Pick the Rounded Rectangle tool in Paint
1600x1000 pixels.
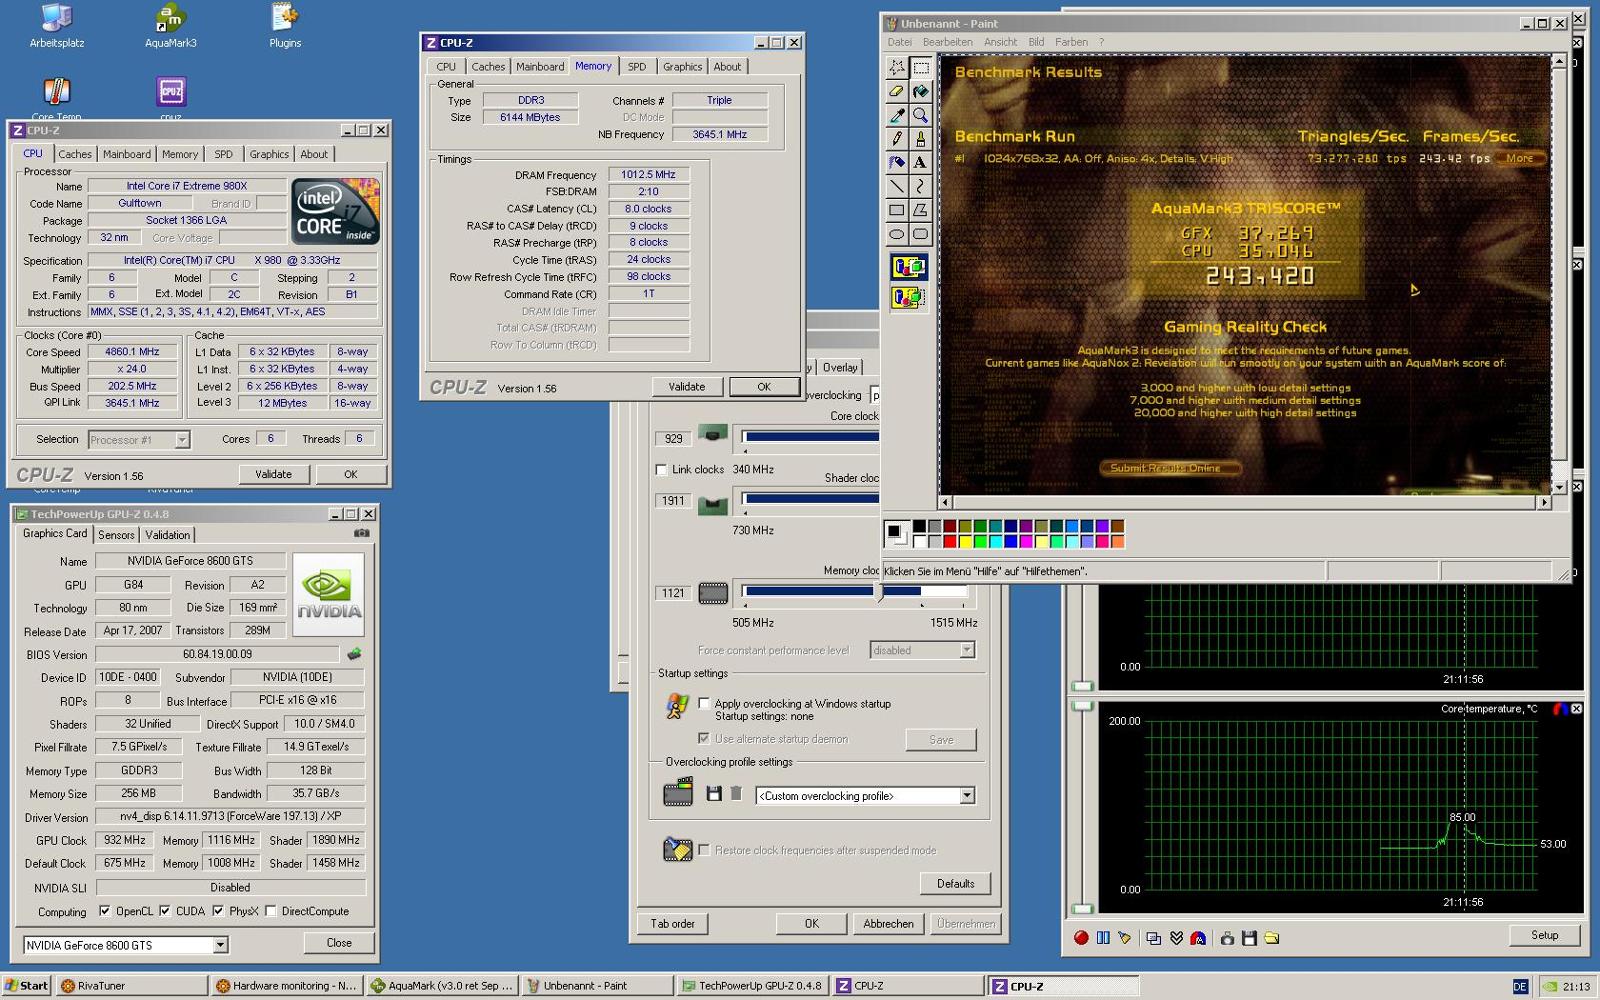coord(921,234)
